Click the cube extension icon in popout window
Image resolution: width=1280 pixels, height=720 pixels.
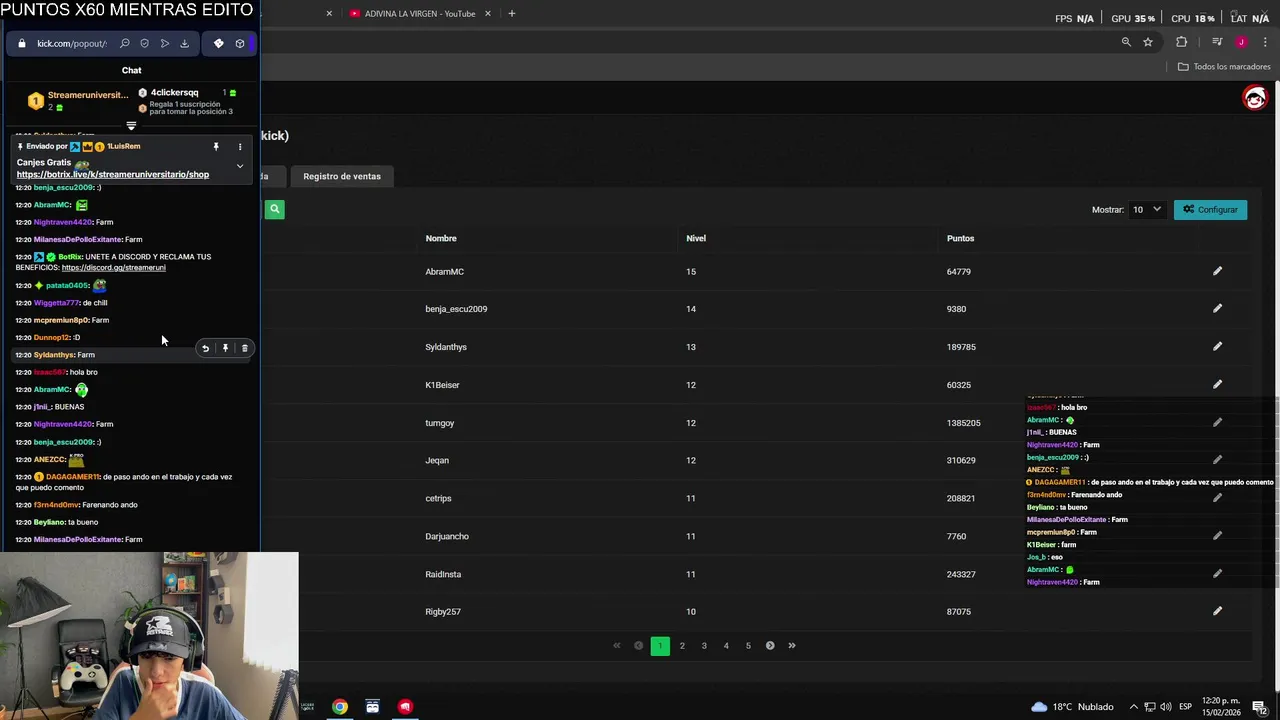[240, 43]
